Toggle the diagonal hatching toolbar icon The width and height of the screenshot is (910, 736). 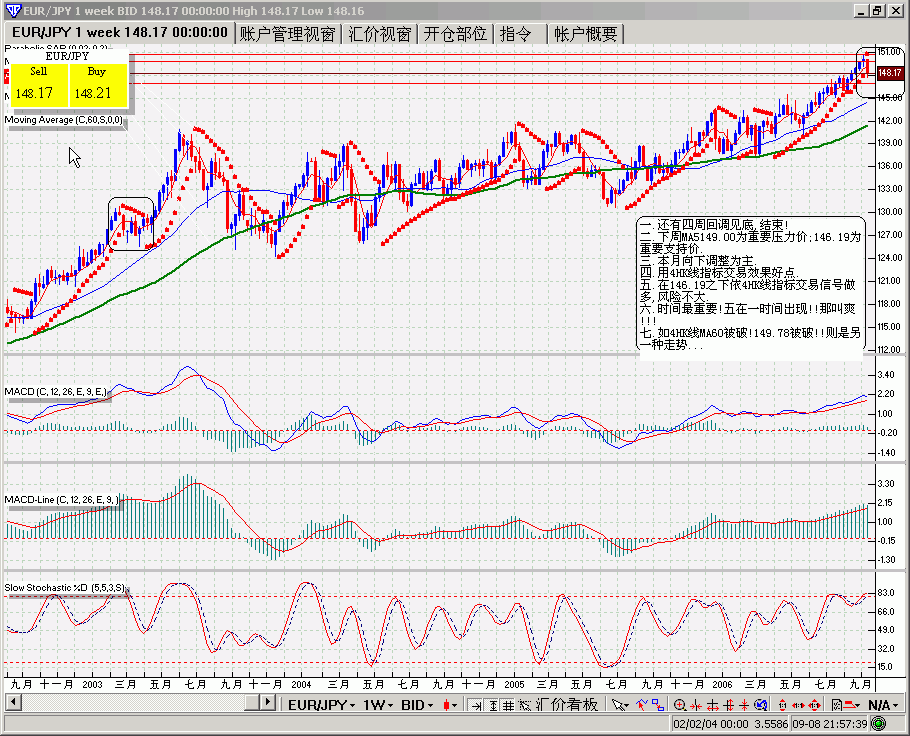coord(525,705)
